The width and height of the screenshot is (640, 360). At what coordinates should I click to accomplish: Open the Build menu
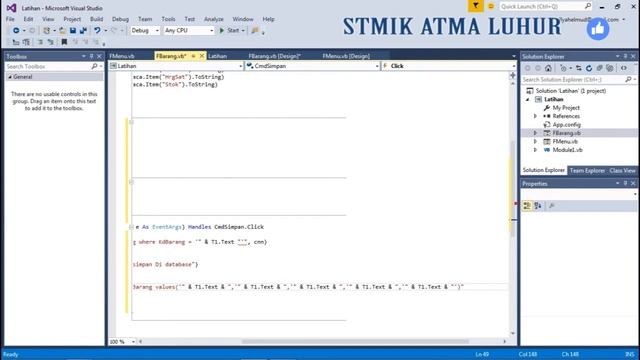click(96, 19)
